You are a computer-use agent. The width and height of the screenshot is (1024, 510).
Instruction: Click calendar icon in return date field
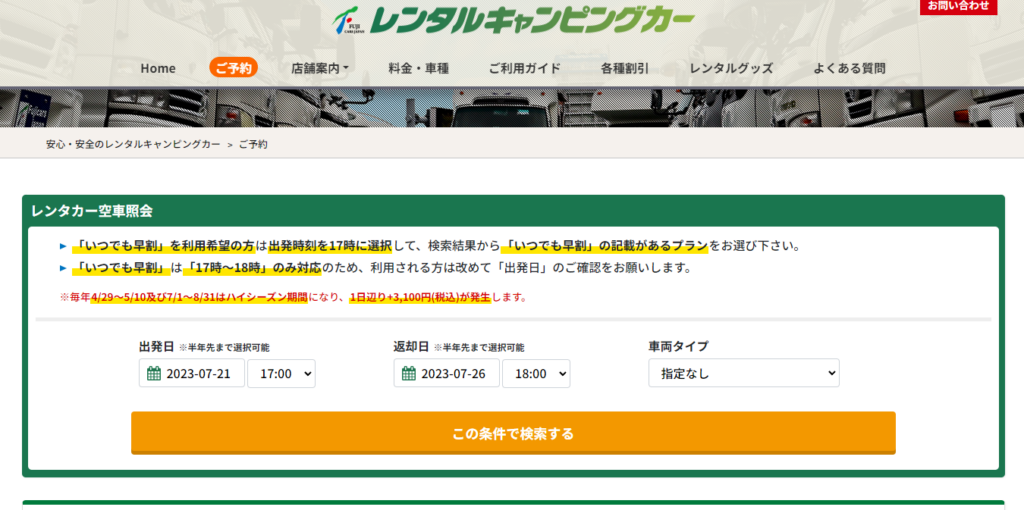click(x=408, y=374)
